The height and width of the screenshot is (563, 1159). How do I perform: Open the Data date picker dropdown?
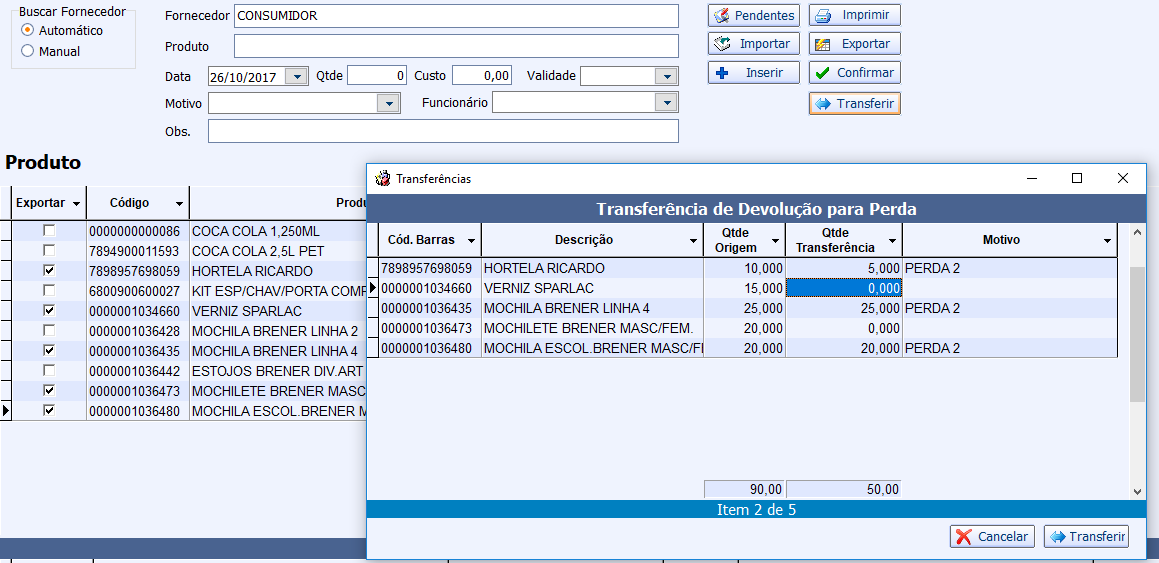(296, 76)
